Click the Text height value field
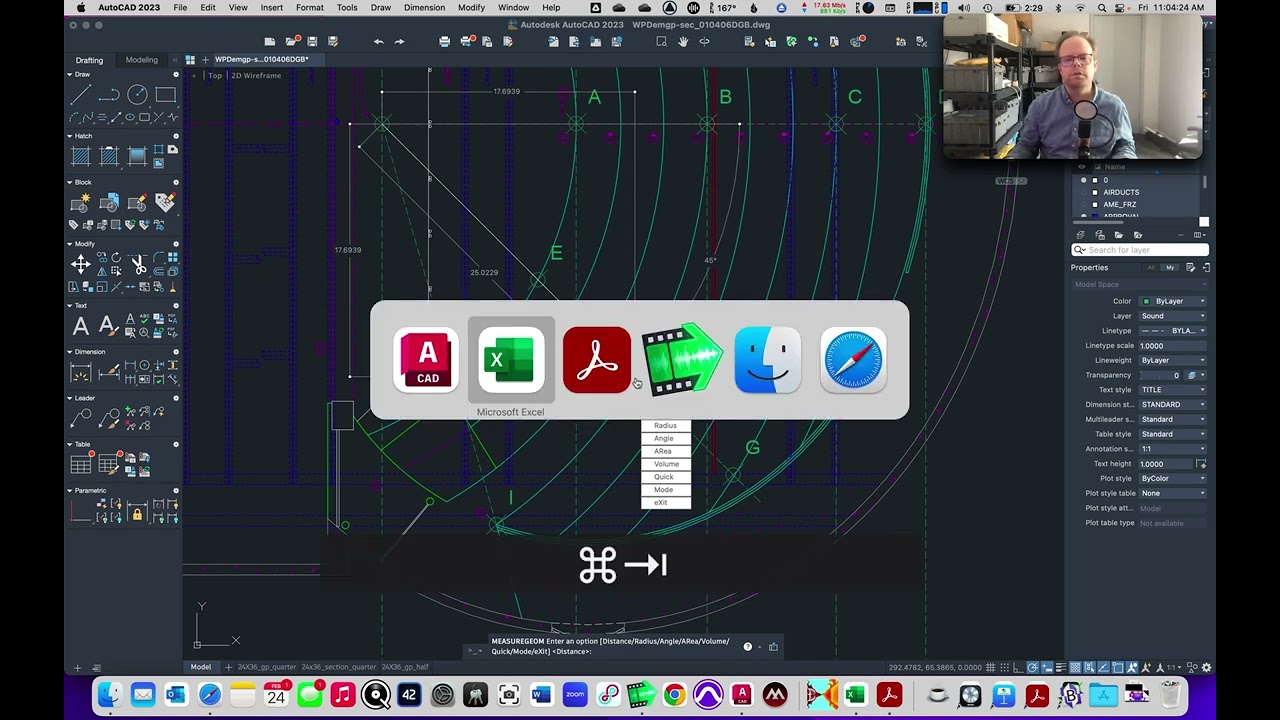 pos(1166,464)
